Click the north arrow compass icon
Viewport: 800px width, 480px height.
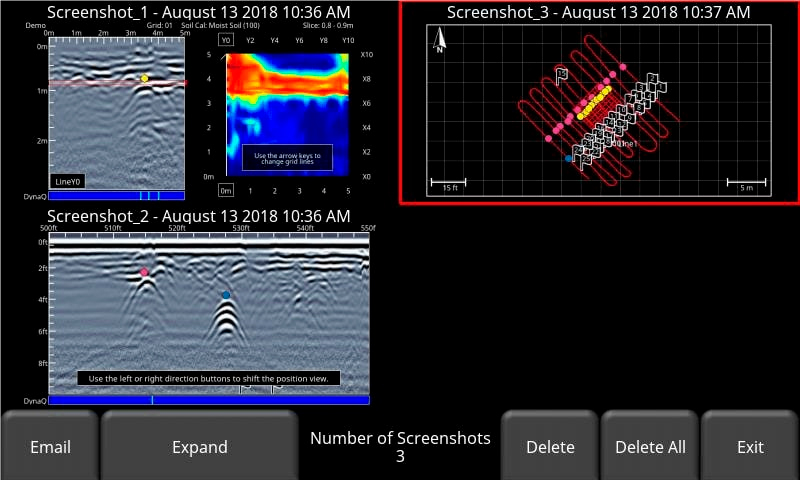pos(439,40)
